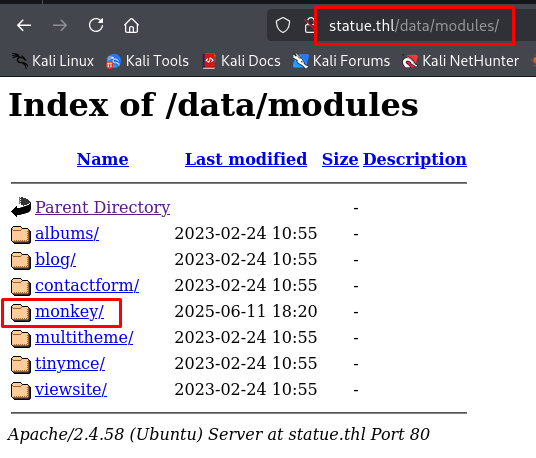Open the browser home page icon
The width and height of the screenshot is (536, 458).
point(131,26)
